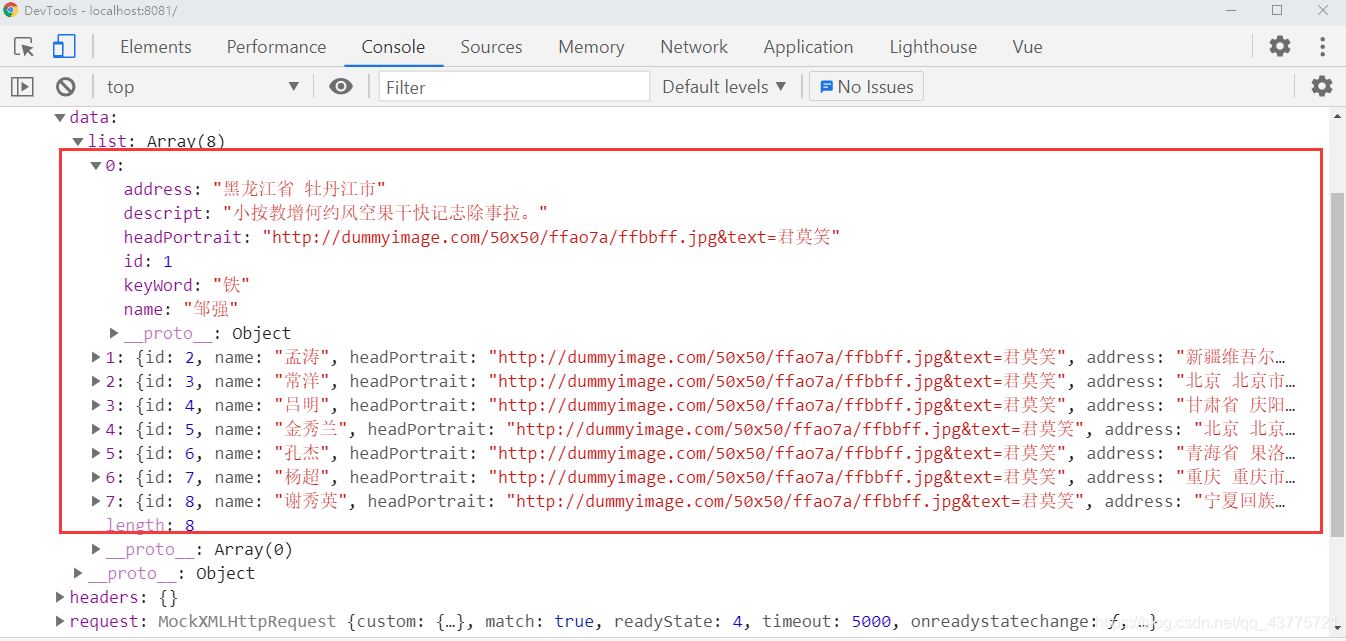This screenshot has height=641, width=1346.
Task: Collapse the data object arrow
Action: 60,118
